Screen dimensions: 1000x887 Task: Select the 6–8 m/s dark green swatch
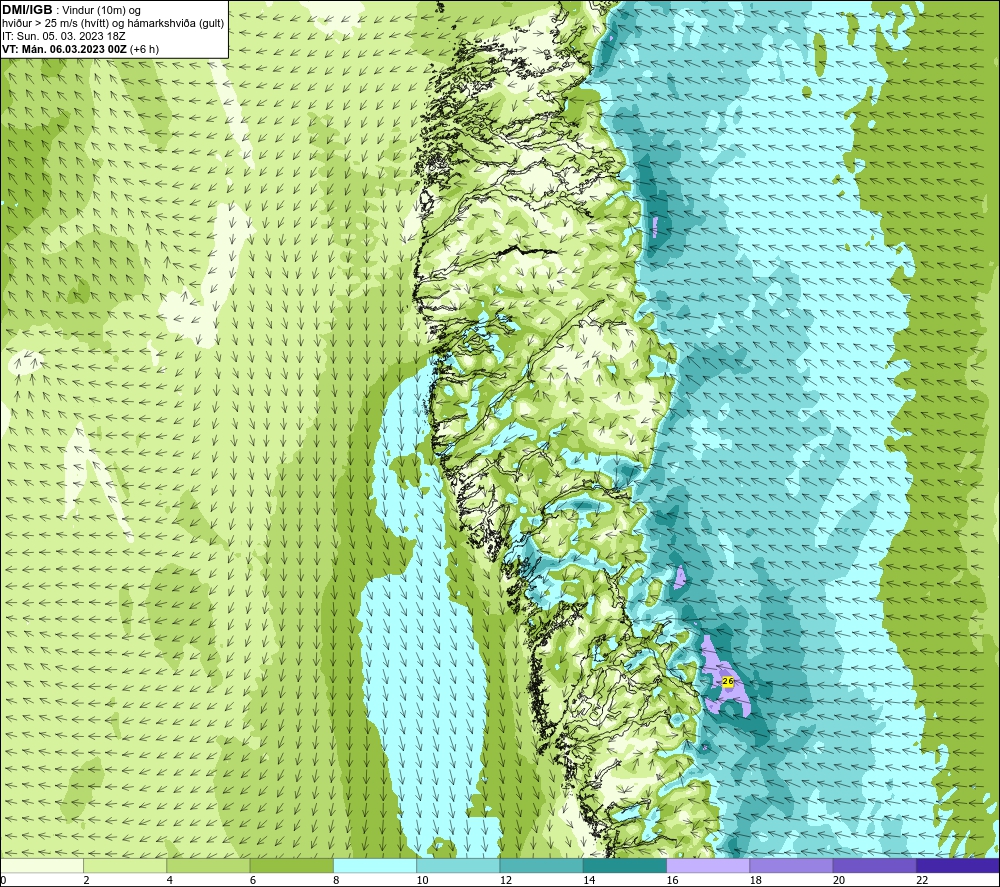[291, 866]
